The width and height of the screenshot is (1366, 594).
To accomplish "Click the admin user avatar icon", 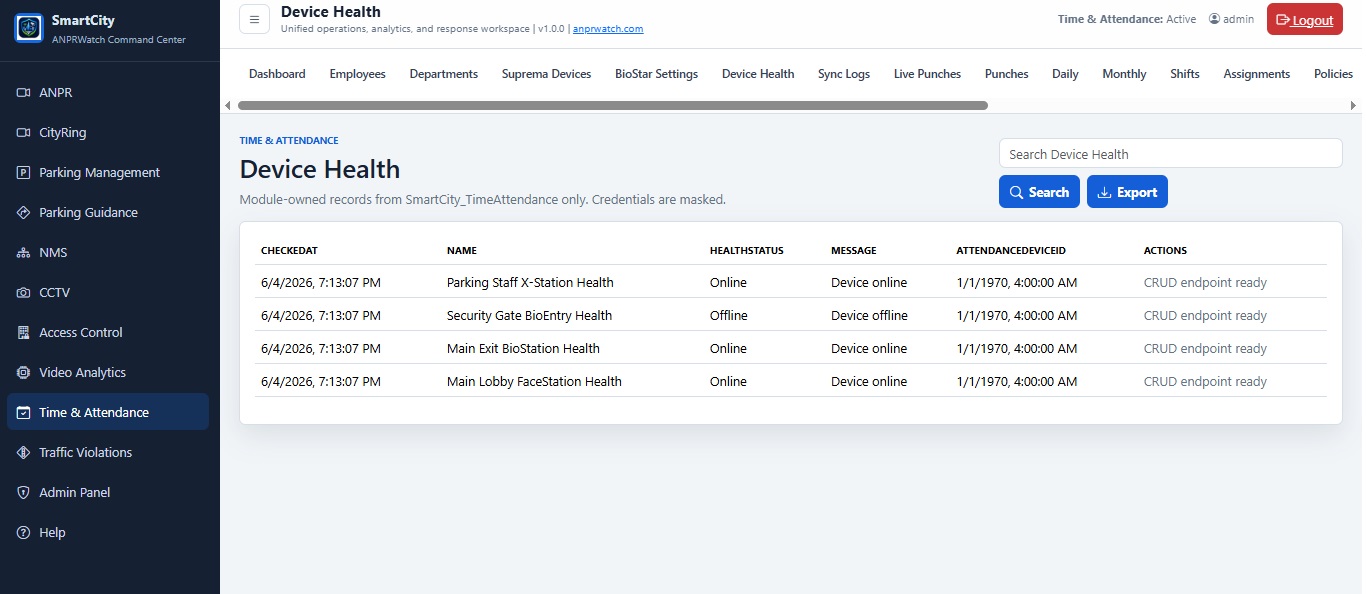I will [x=1214, y=19].
